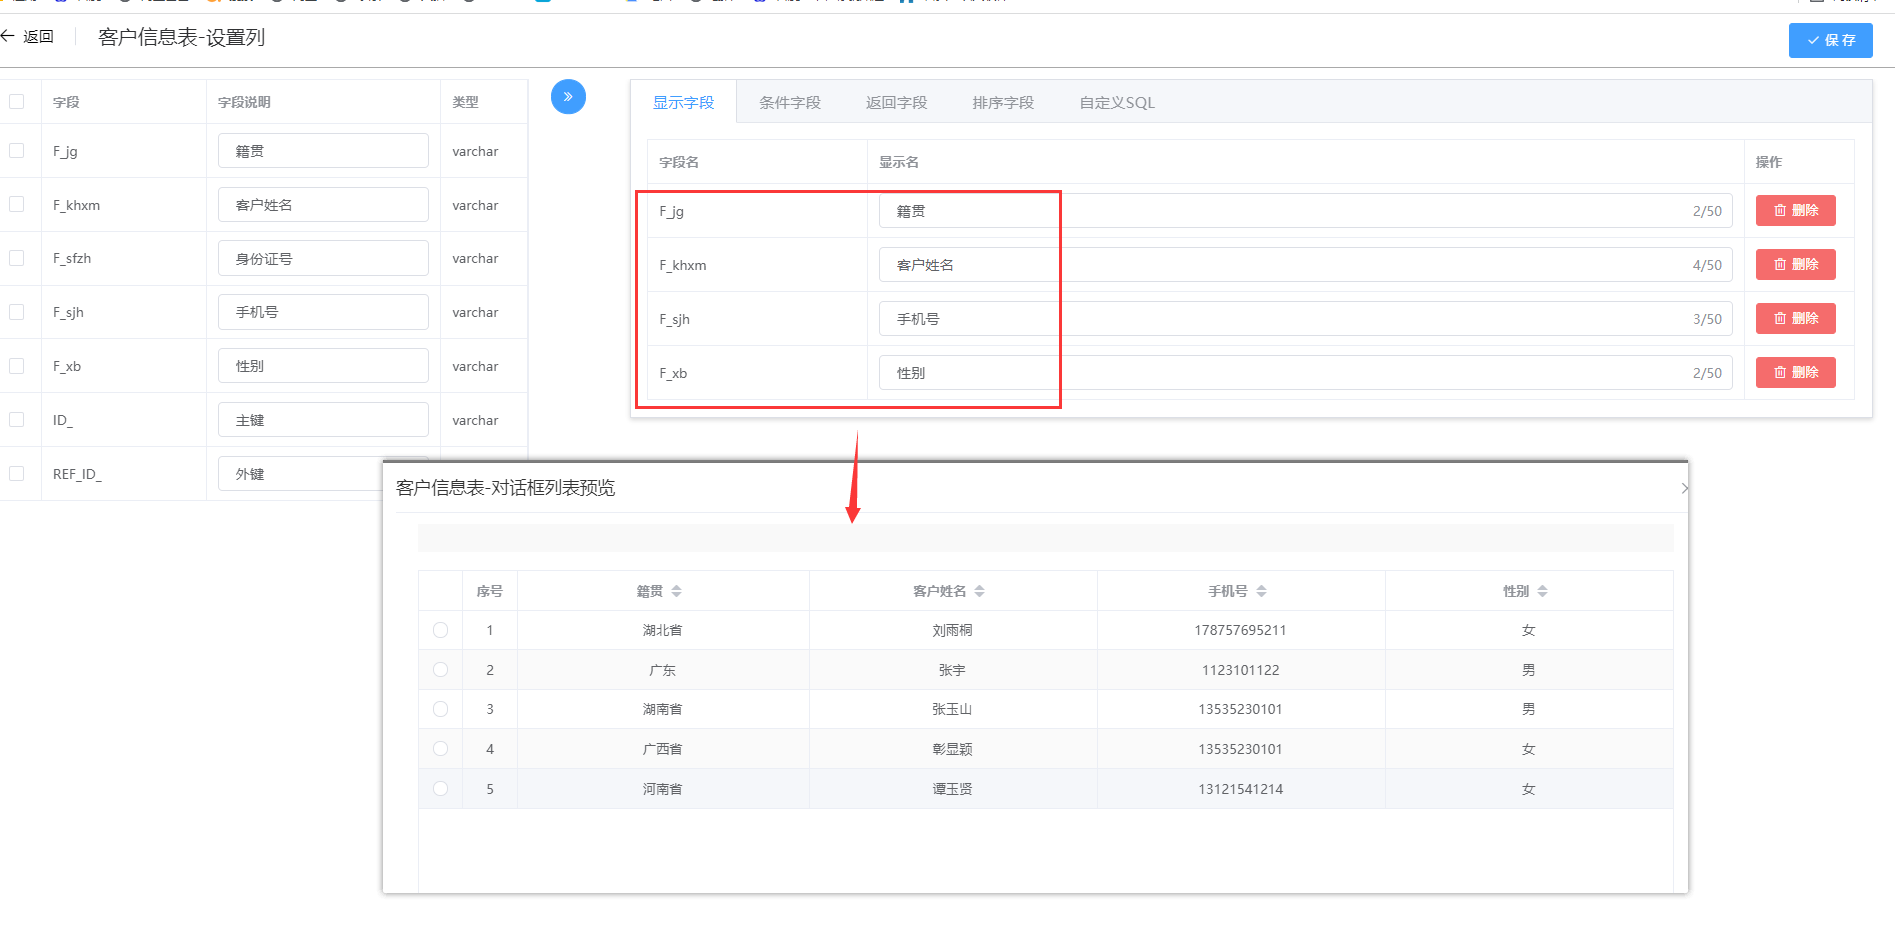
Task: Sort preview table by 客户姓名 column
Action: pos(979,591)
